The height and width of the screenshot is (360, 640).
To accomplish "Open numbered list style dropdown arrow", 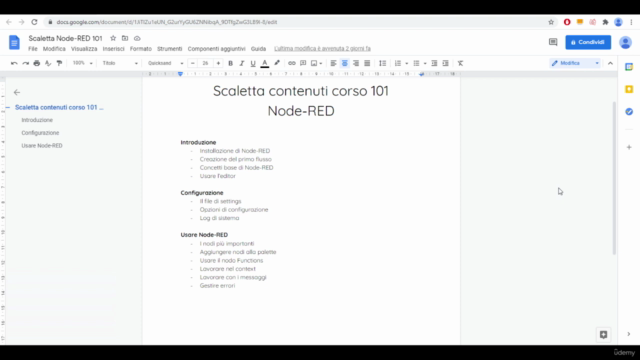I will [x=407, y=63].
